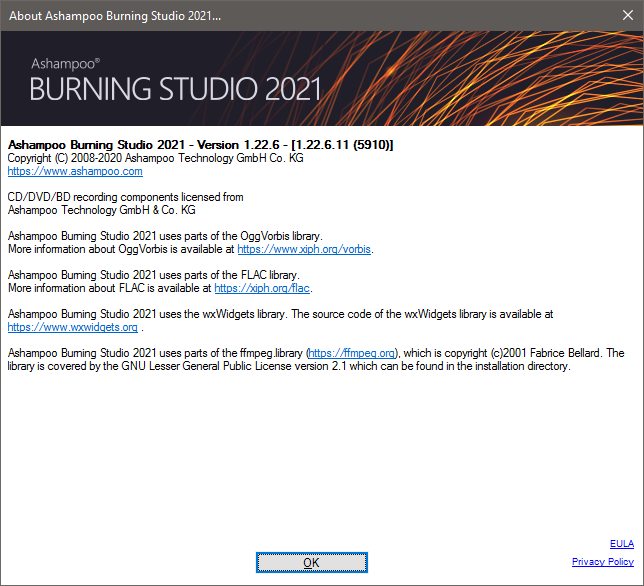Visit the ffmpeg.org link

tap(352, 353)
